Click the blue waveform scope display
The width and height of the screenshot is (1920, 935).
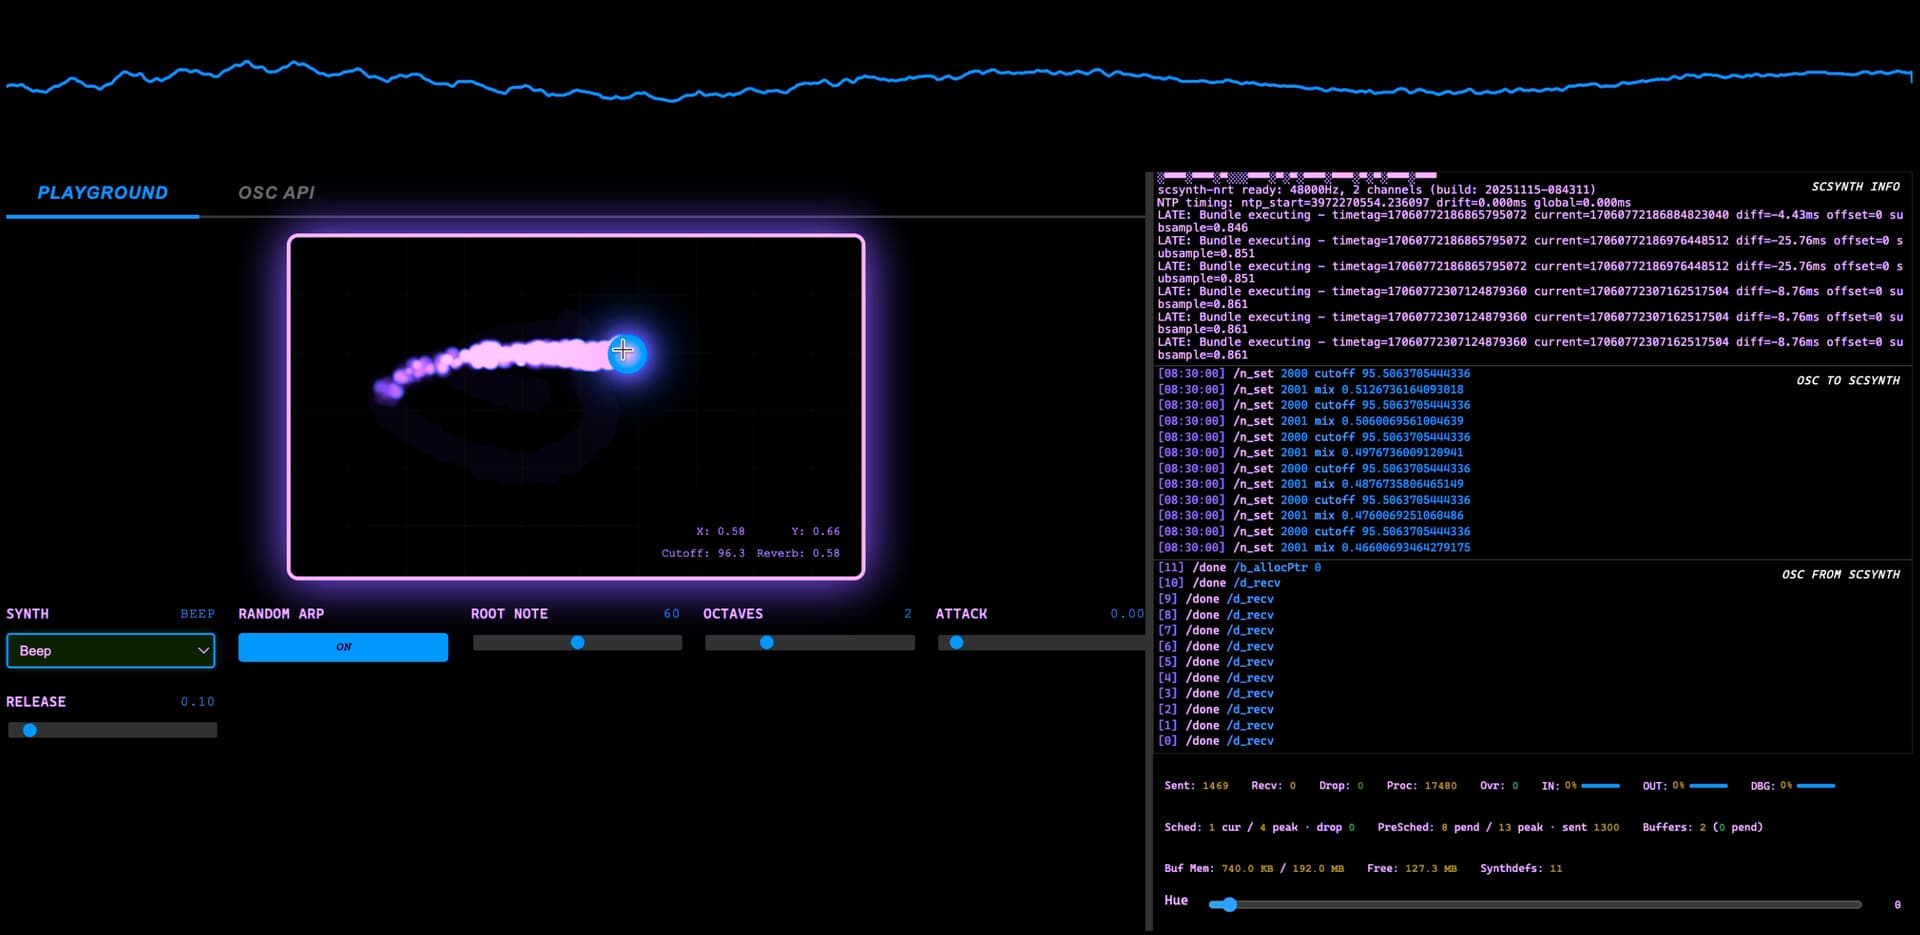click(960, 80)
